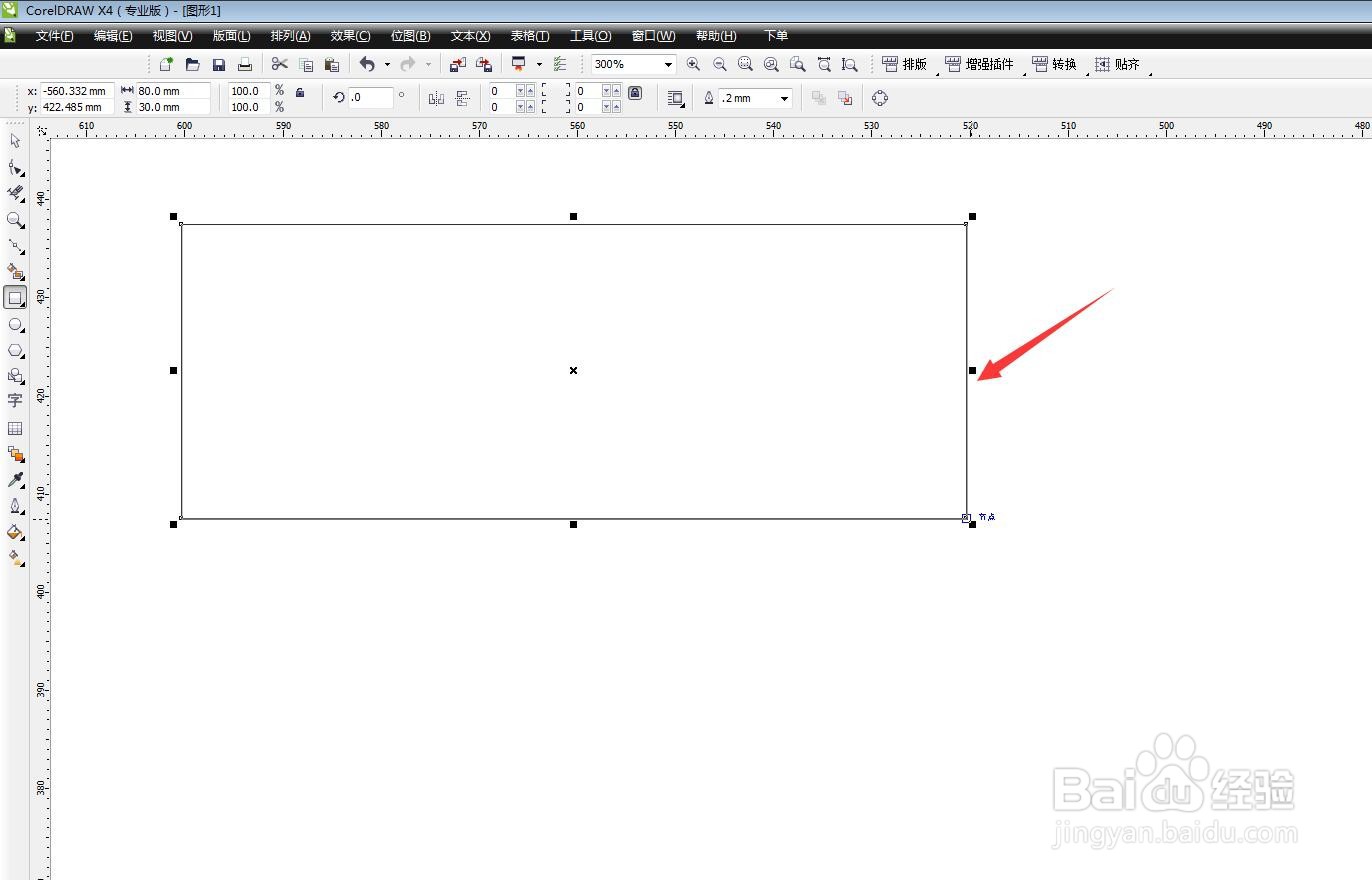Open the 效果(C) menu
This screenshot has height=880, width=1372.
(x=350, y=36)
